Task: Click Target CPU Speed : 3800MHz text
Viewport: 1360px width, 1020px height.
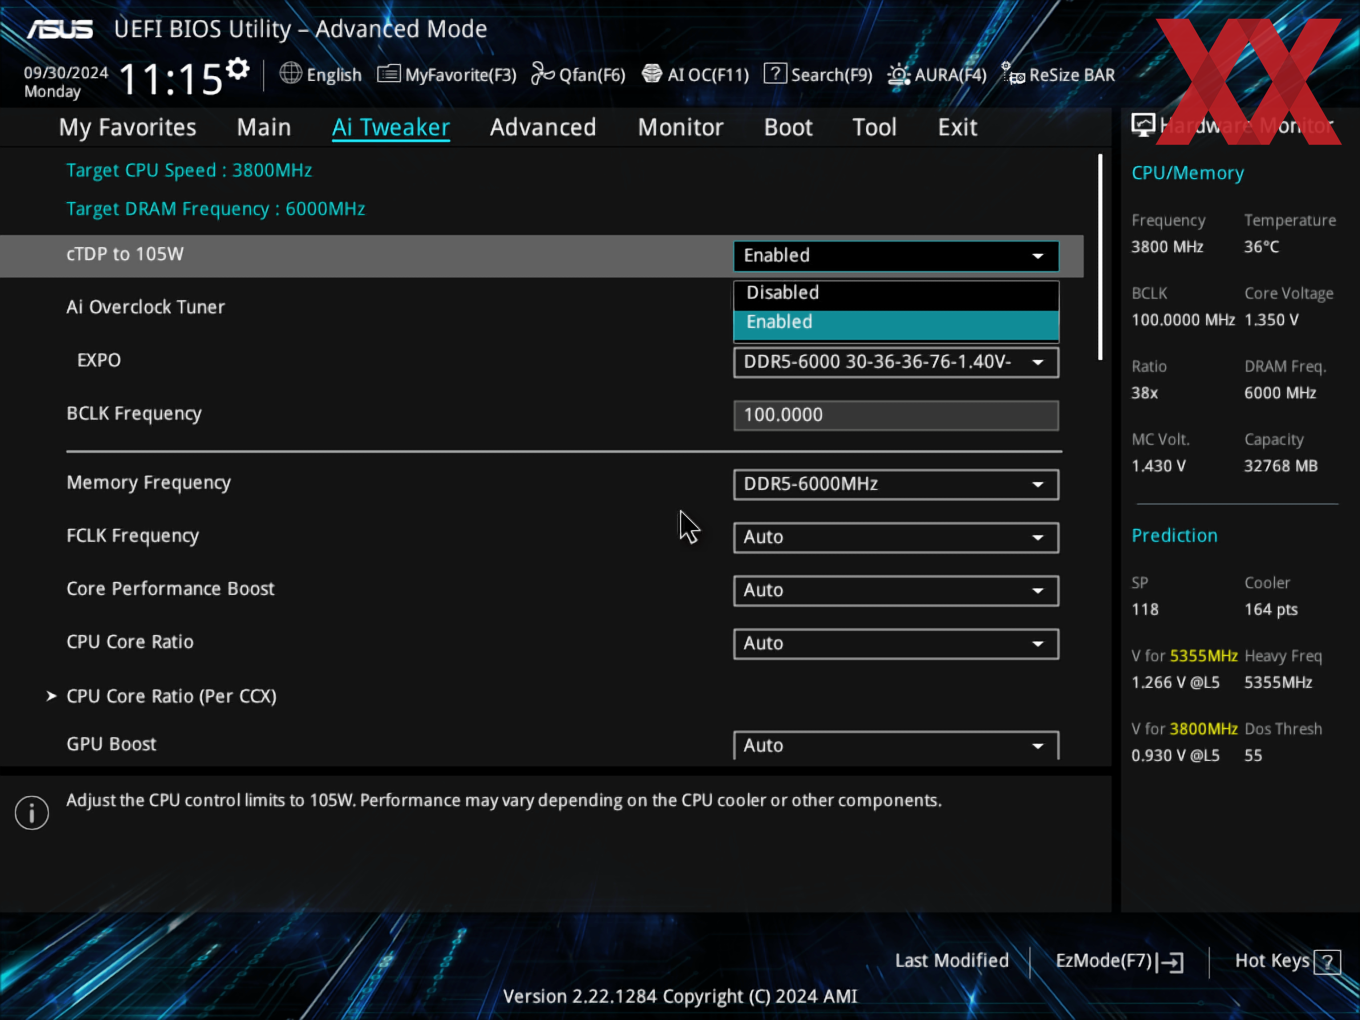Action: click(189, 171)
